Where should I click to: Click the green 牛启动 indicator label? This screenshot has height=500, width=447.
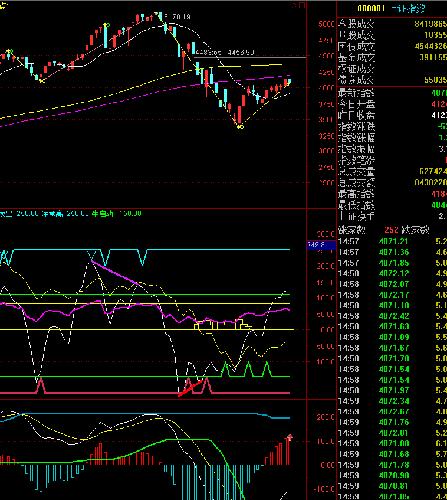click(x=102, y=213)
